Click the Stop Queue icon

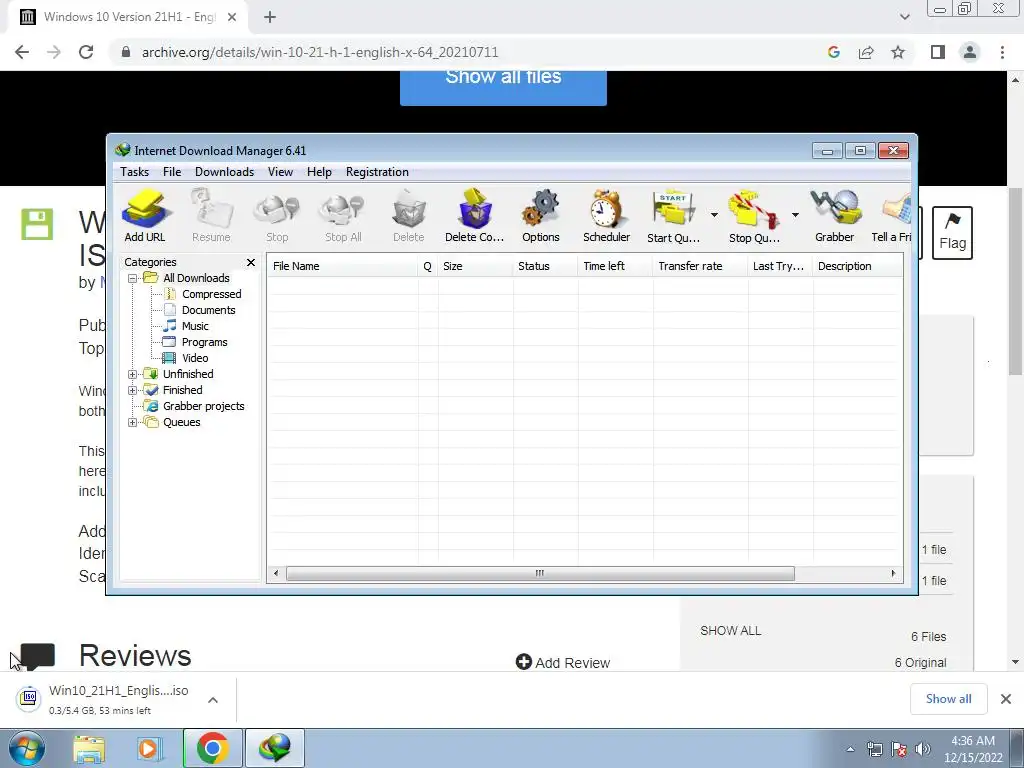[x=754, y=216]
